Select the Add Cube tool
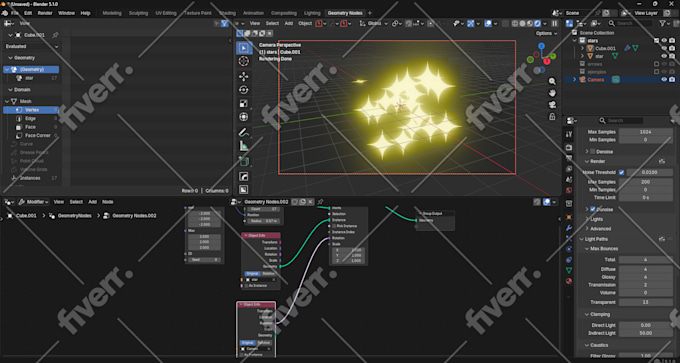The image size is (680, 363). click(244, 161)
